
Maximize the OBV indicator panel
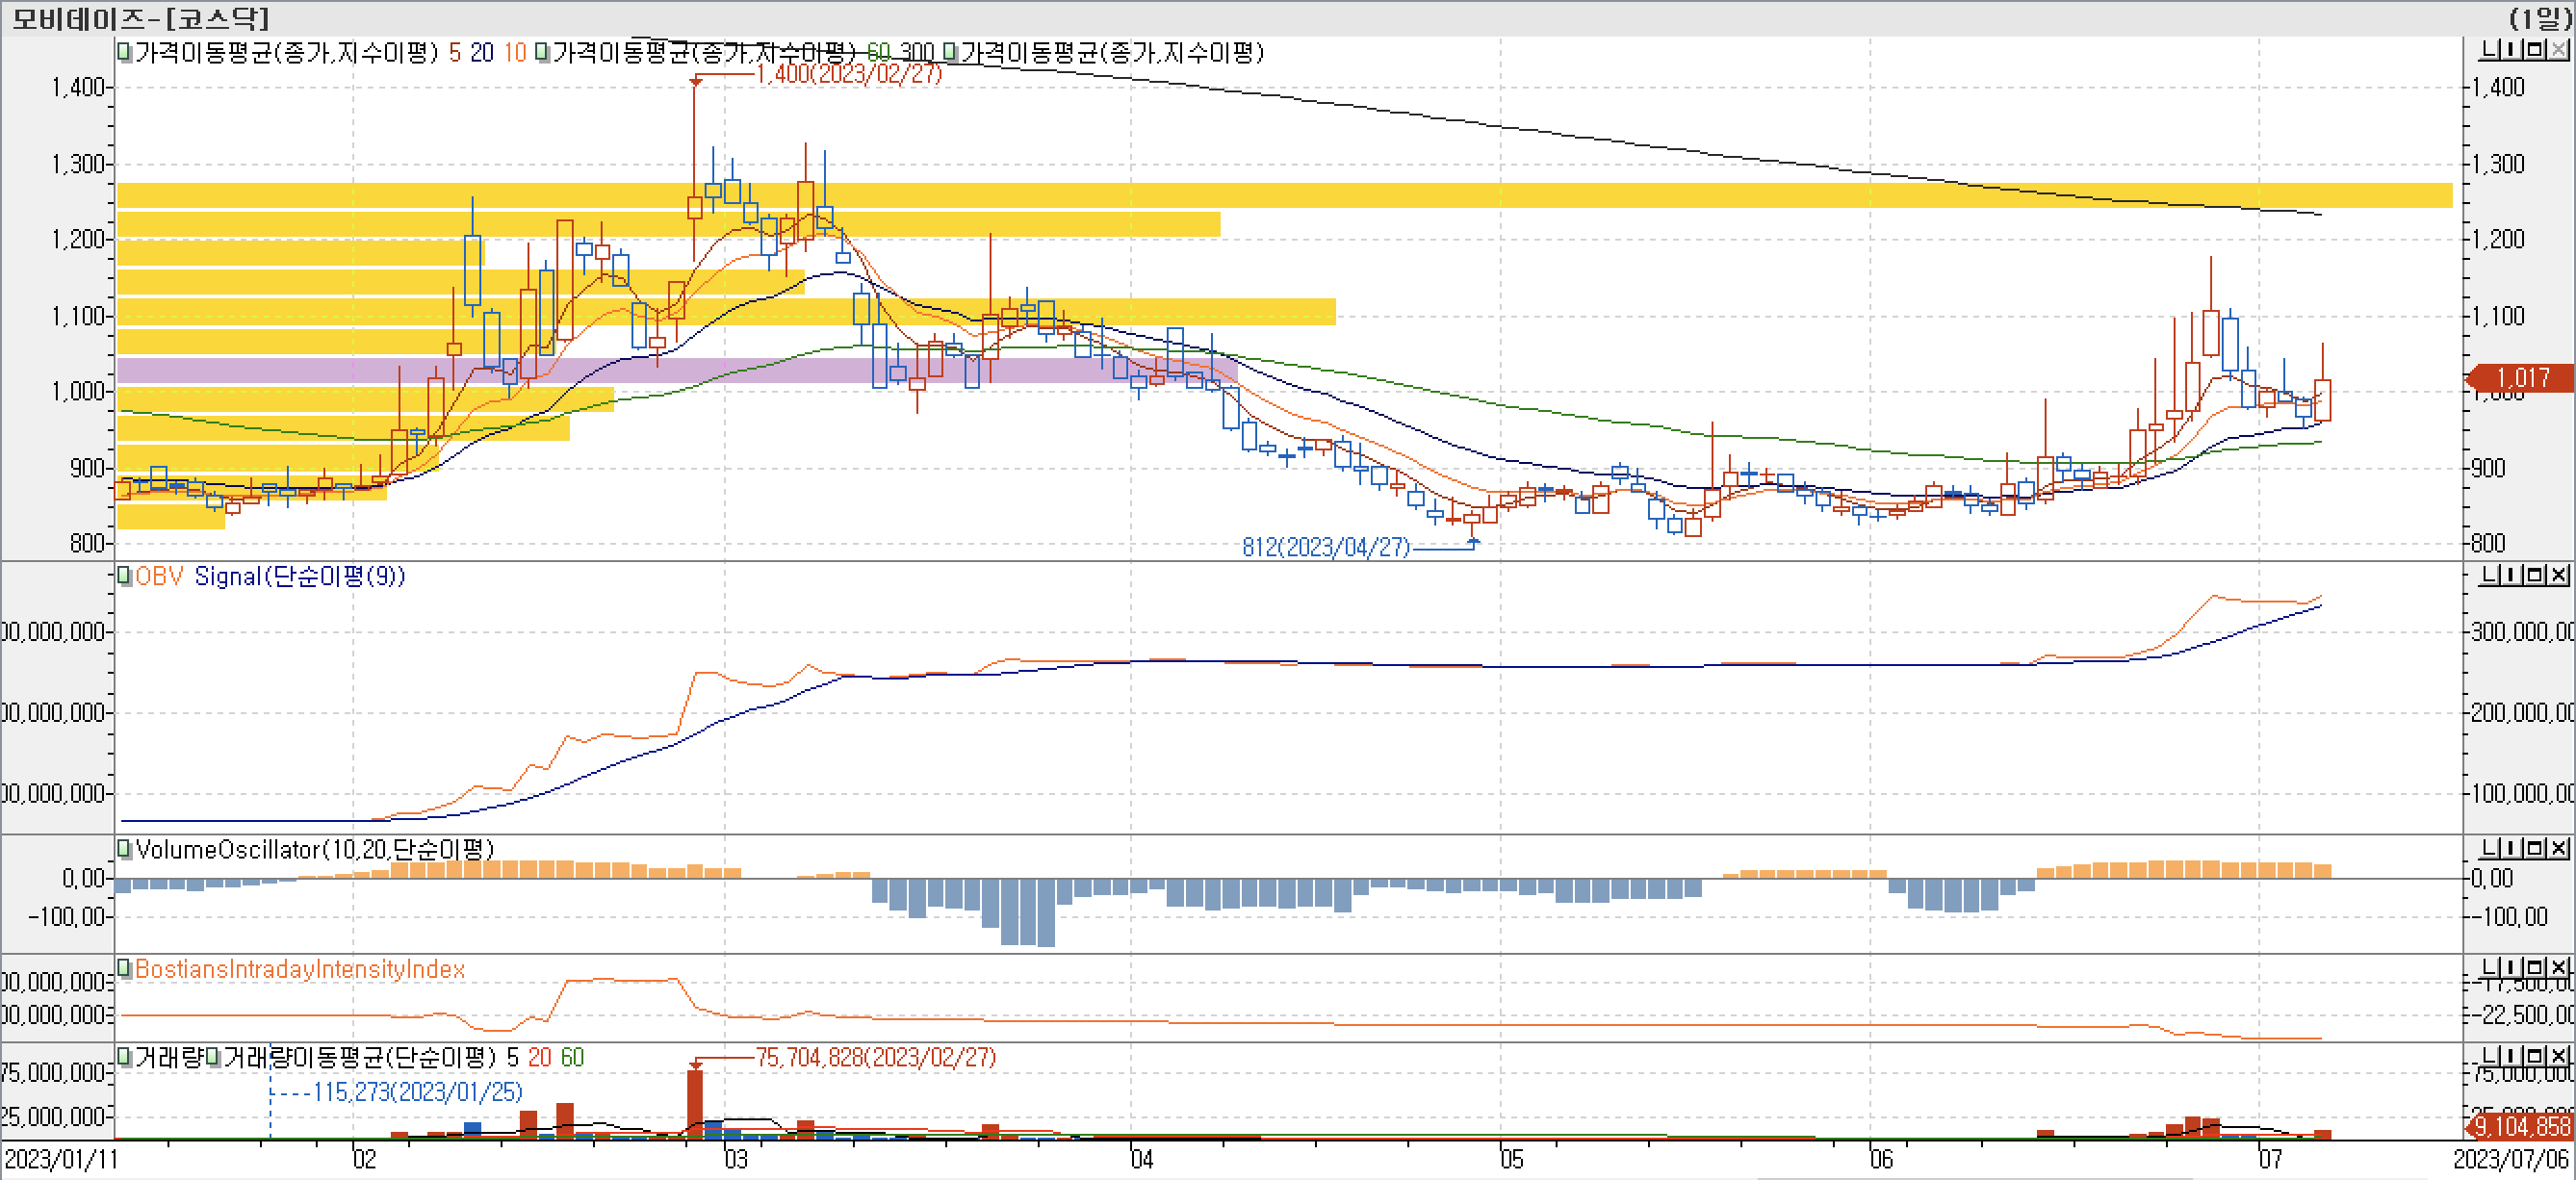(2535, 575)
